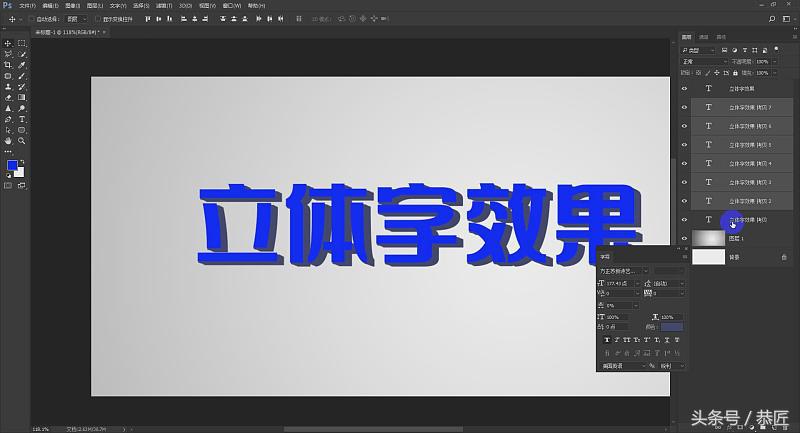Hide the 立体字效果 拷贝 5 layer

[684, 145]
